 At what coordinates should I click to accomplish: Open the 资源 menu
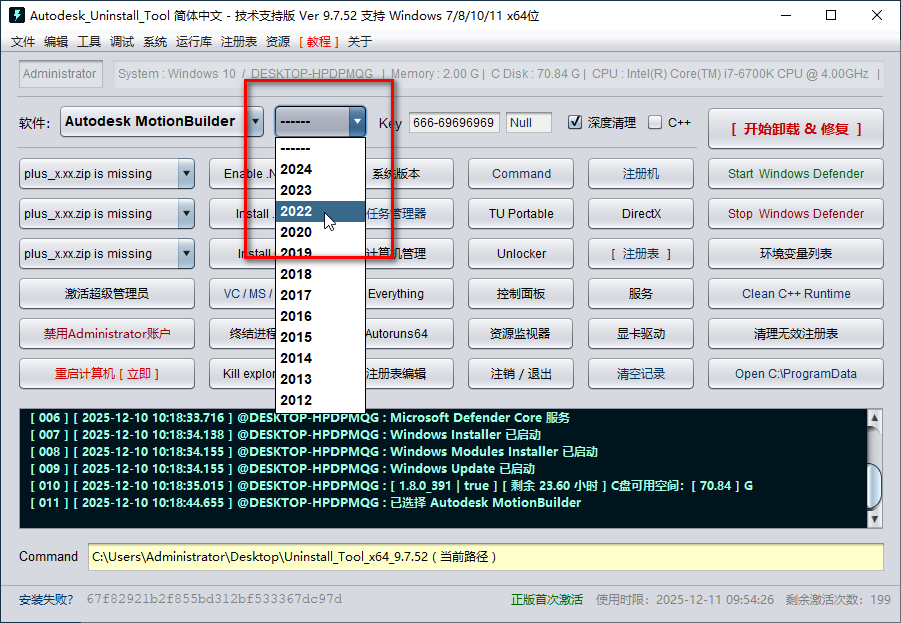pyautogui.click(x=278, y=41)
